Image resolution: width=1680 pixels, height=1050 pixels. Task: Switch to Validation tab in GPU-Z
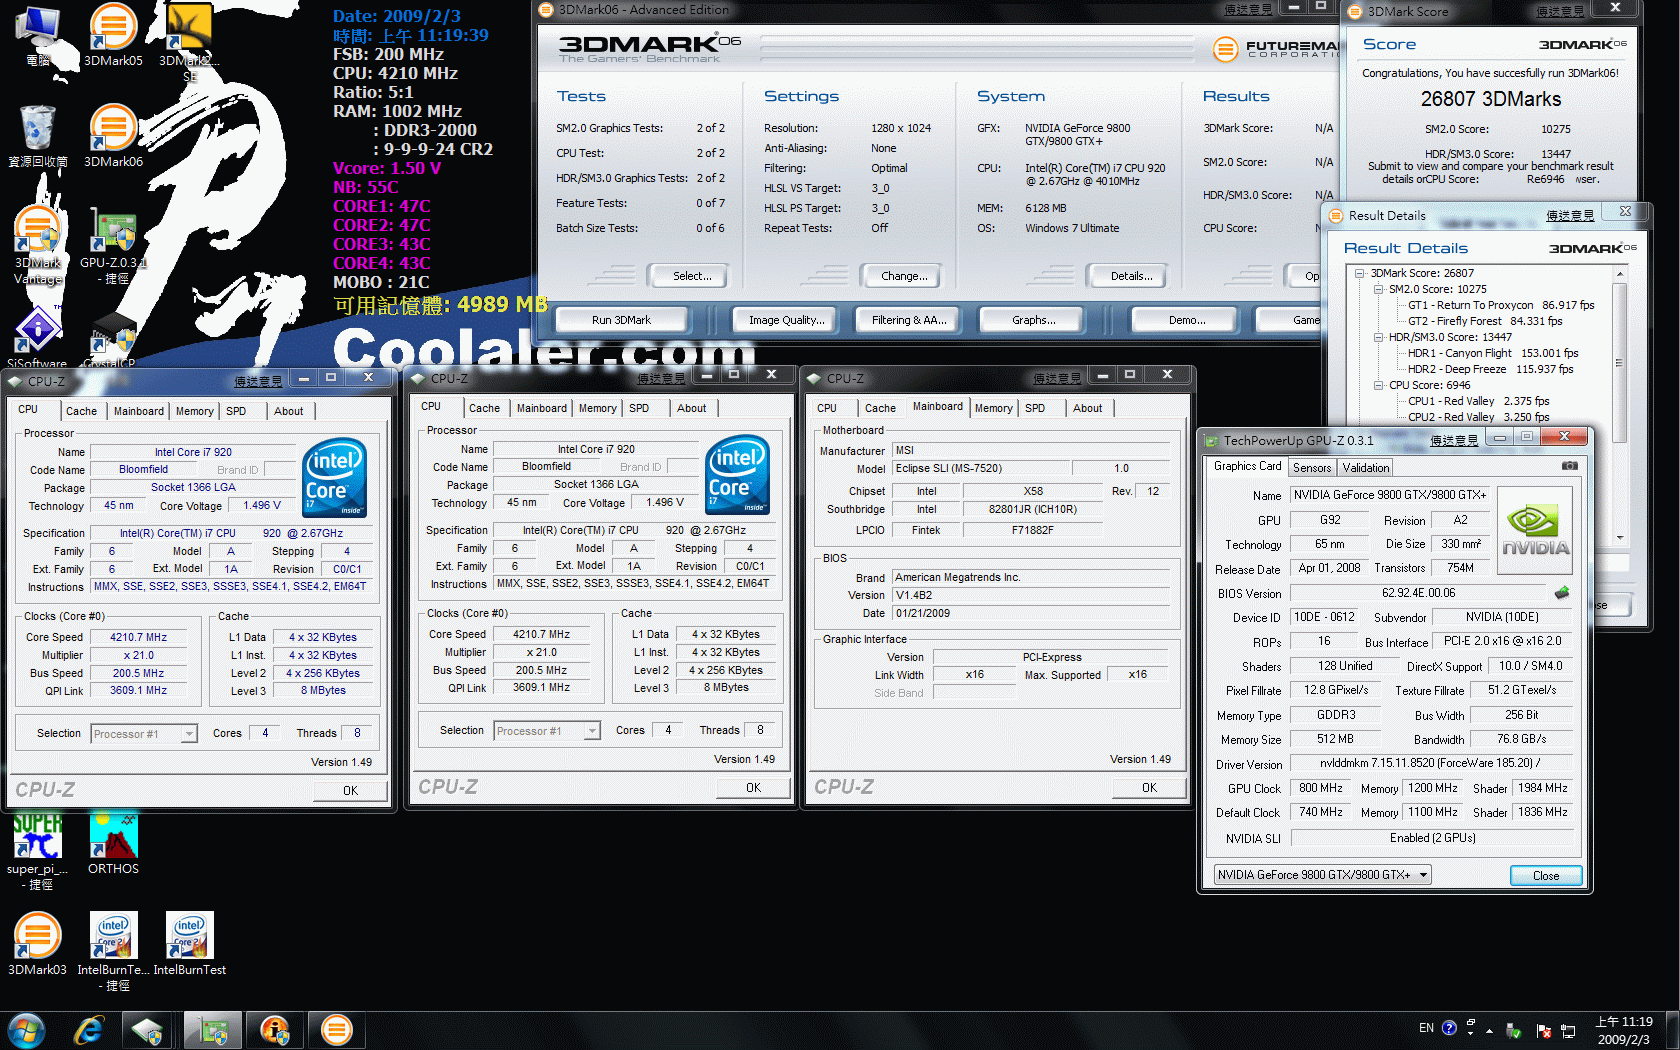click(1365, 468)
